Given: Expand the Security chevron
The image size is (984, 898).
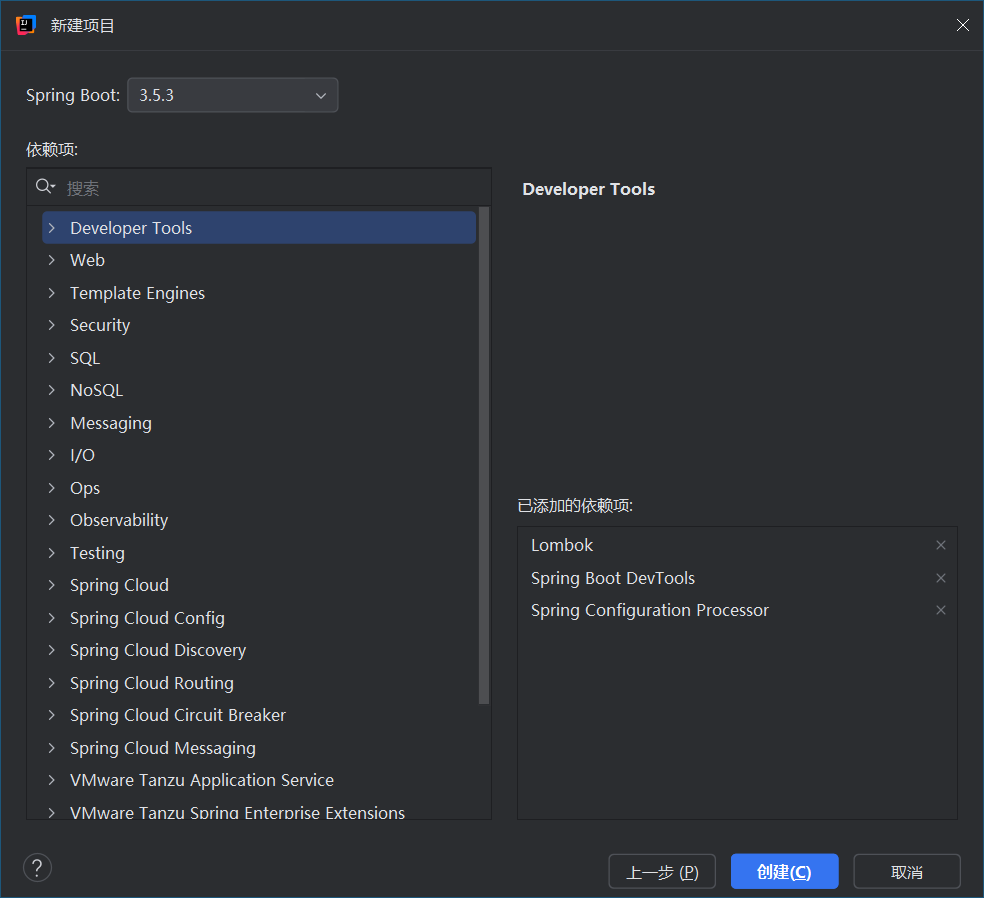Looking at the screenshot, I should [52, 325].
